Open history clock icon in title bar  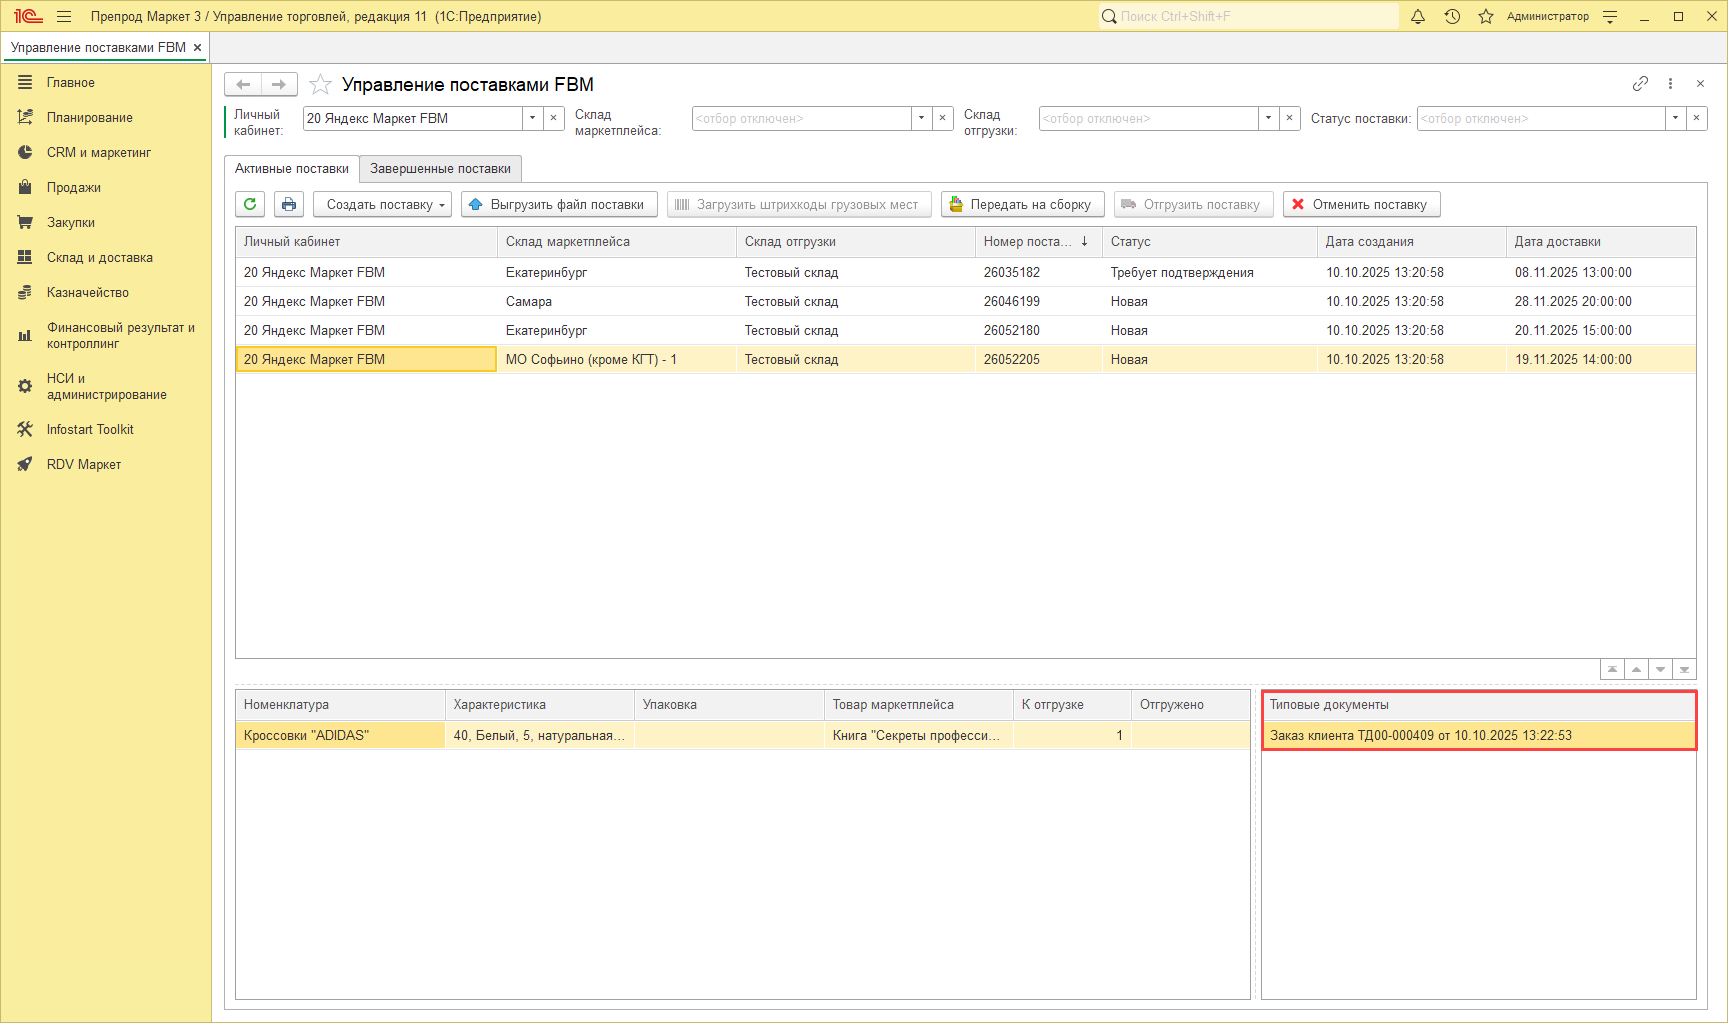point(1452,16)
